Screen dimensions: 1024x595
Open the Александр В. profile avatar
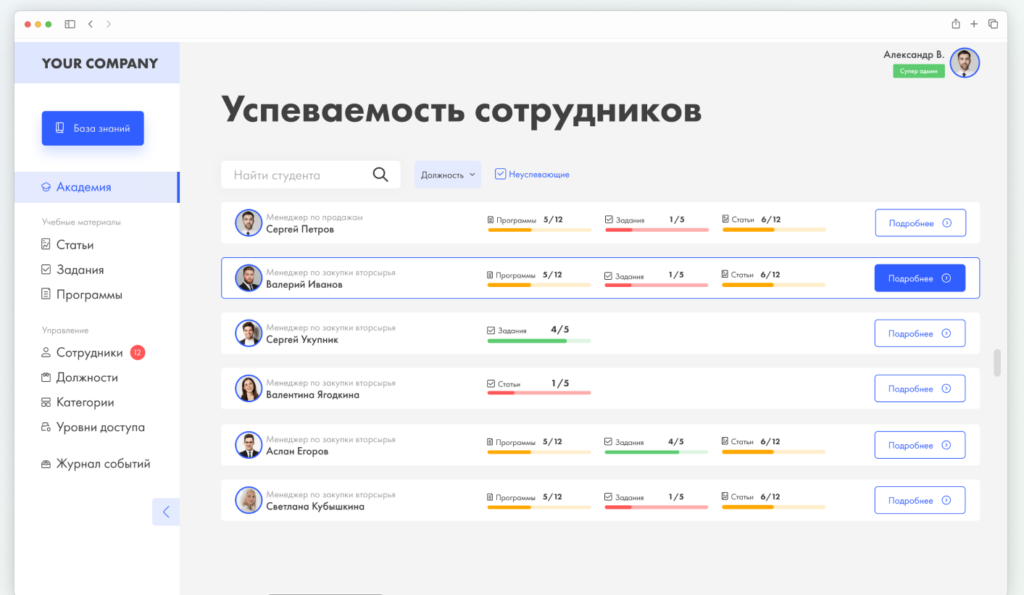[x=965, y=63]
